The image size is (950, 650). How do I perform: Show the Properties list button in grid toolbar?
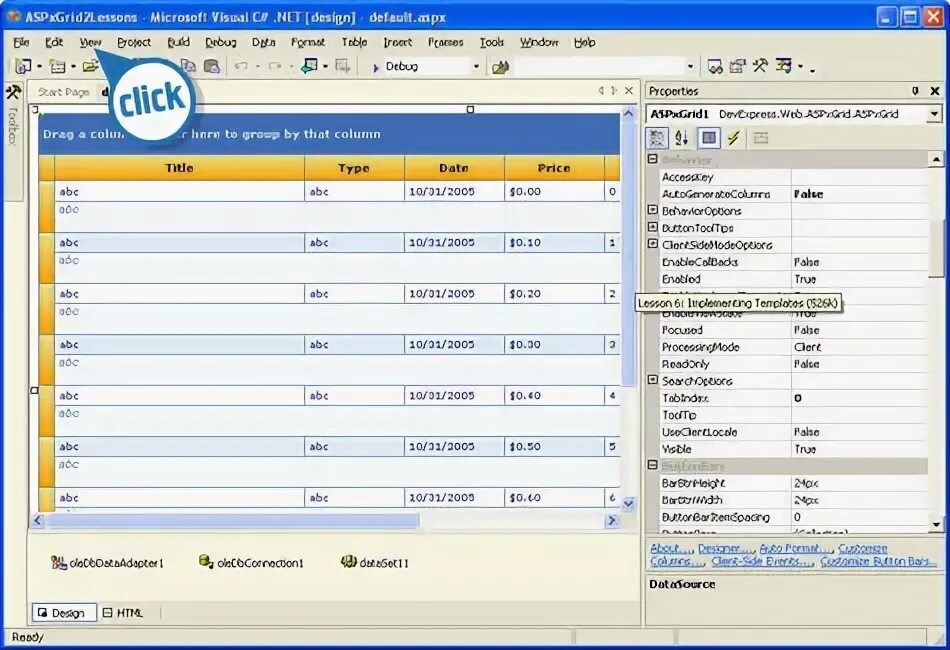pyautogui.click(x=709, y=138)
